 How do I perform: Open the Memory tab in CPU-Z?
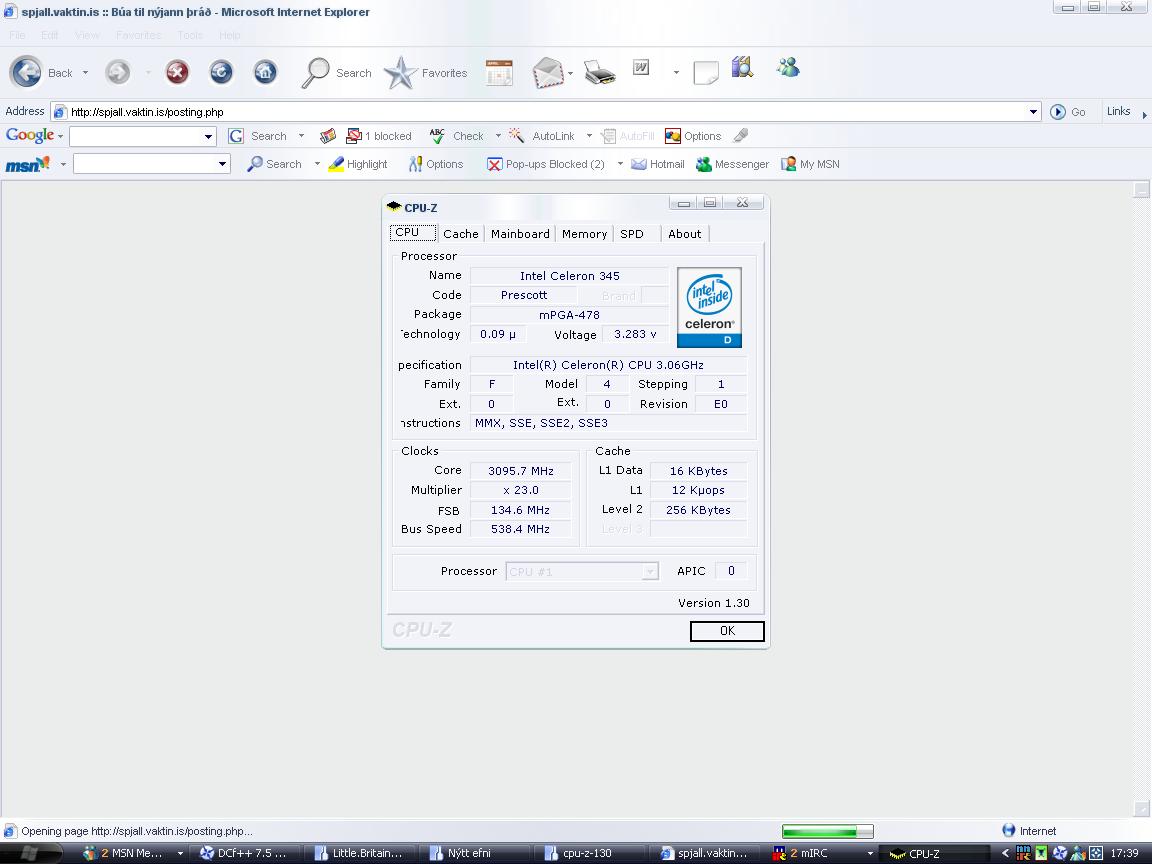pos(584,234)
